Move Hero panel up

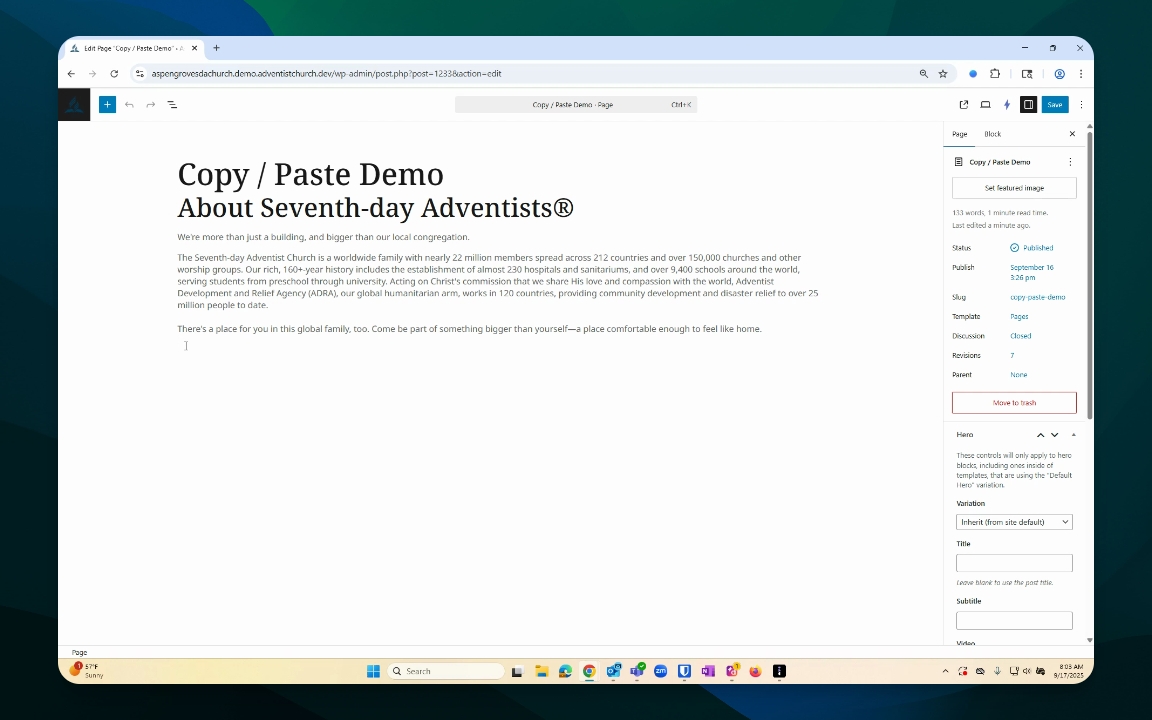(1040, 435)
